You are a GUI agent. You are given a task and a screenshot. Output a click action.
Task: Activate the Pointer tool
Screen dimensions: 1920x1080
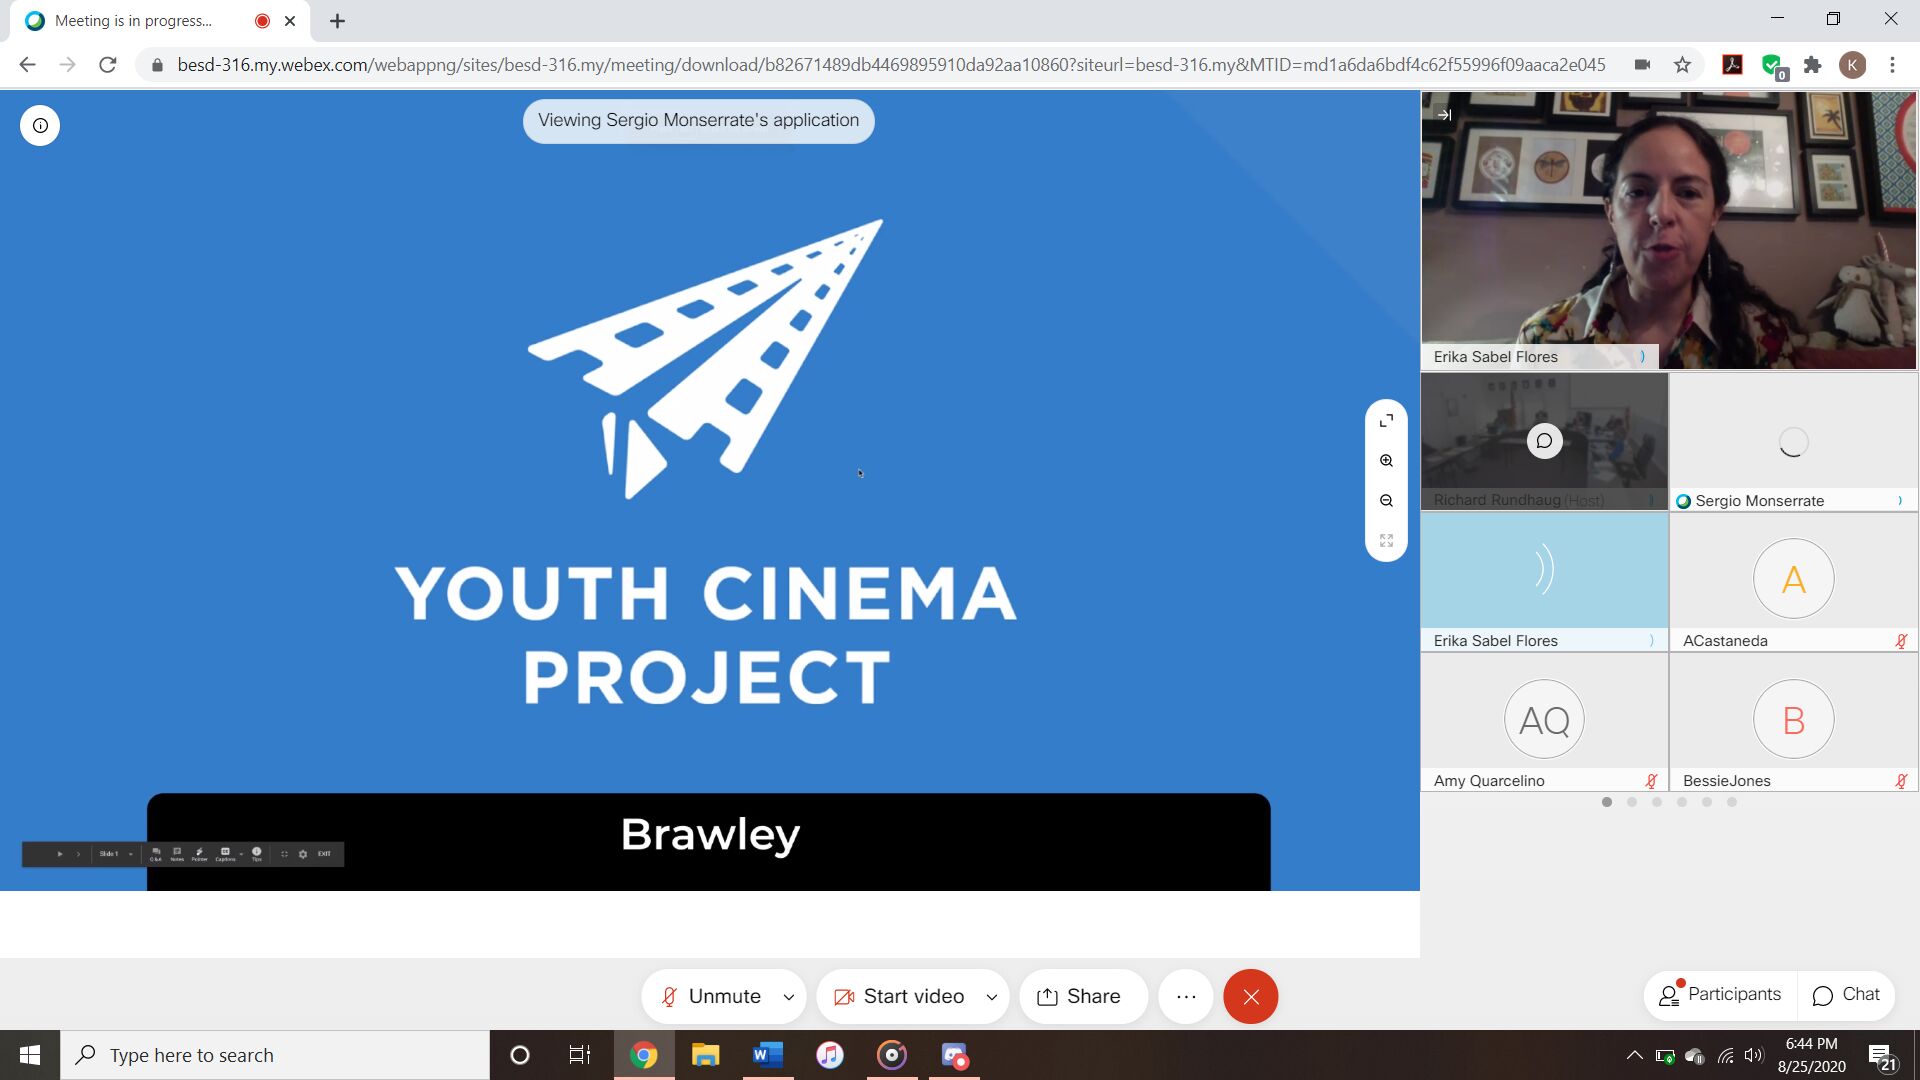point(199,854)
